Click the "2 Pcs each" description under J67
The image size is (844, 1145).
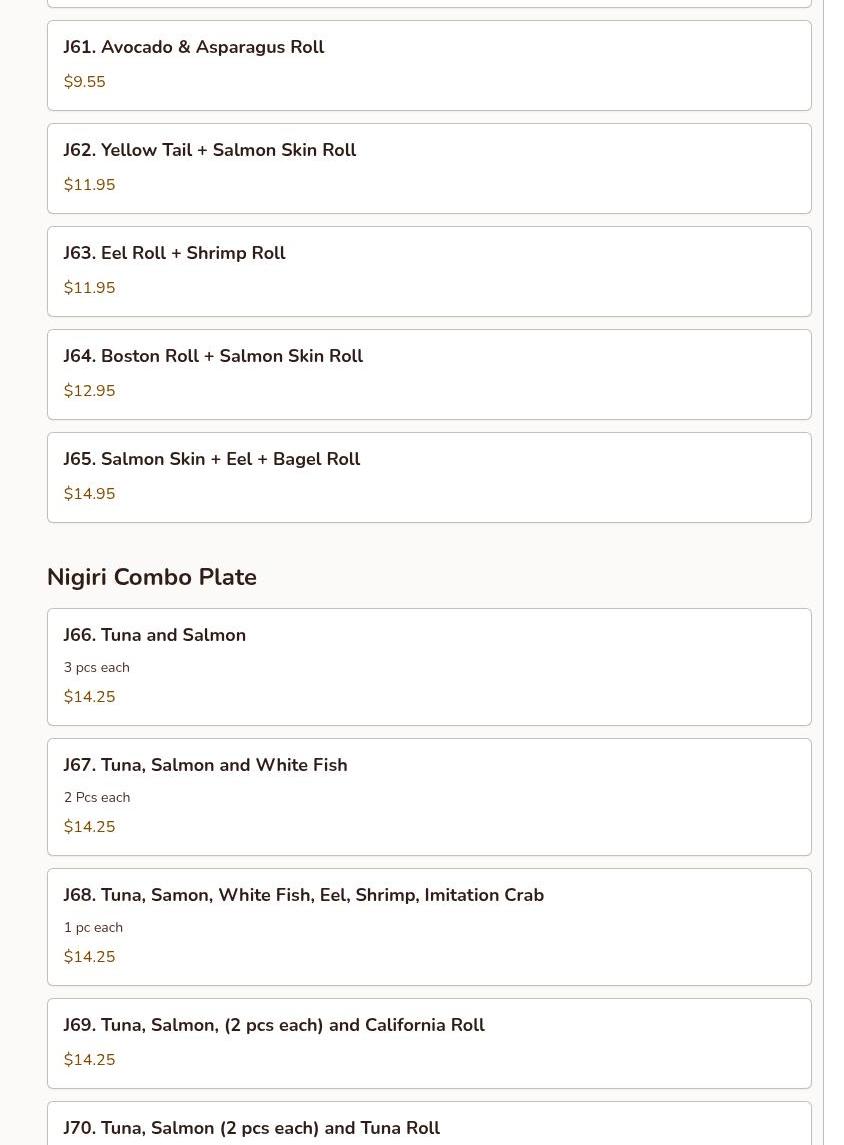(x=97, y=798)
